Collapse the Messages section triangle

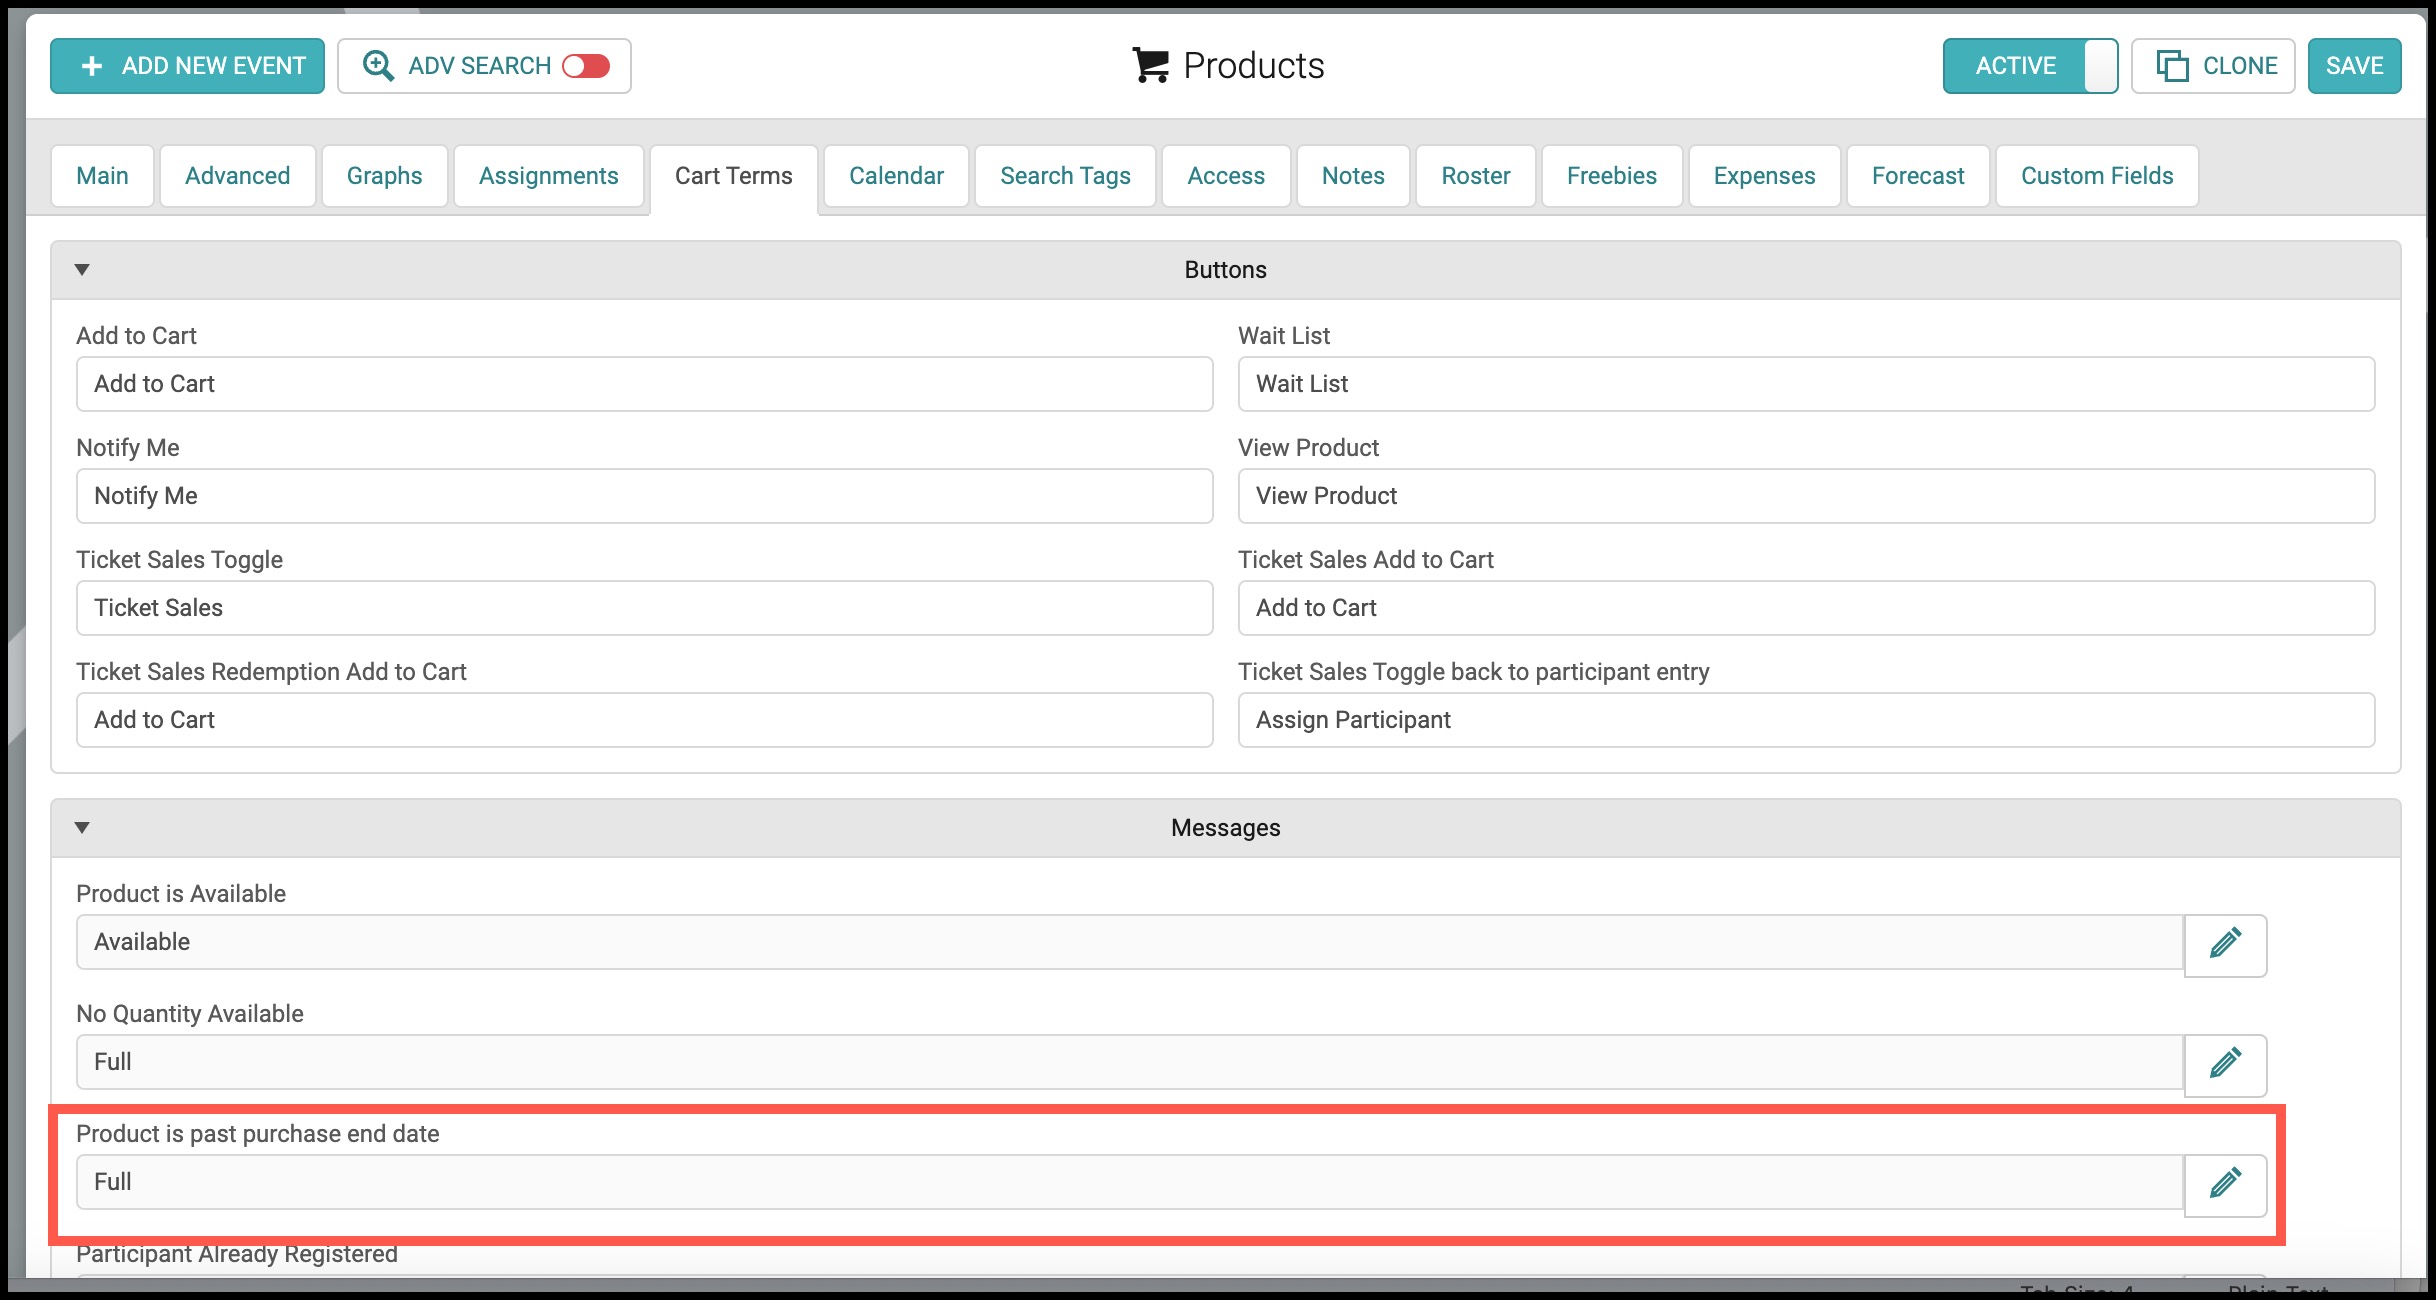82,827
